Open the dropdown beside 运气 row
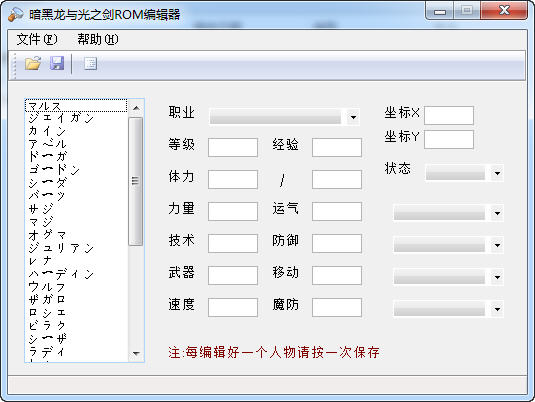The height and width of the screenshot is (402, 535). 497,213
